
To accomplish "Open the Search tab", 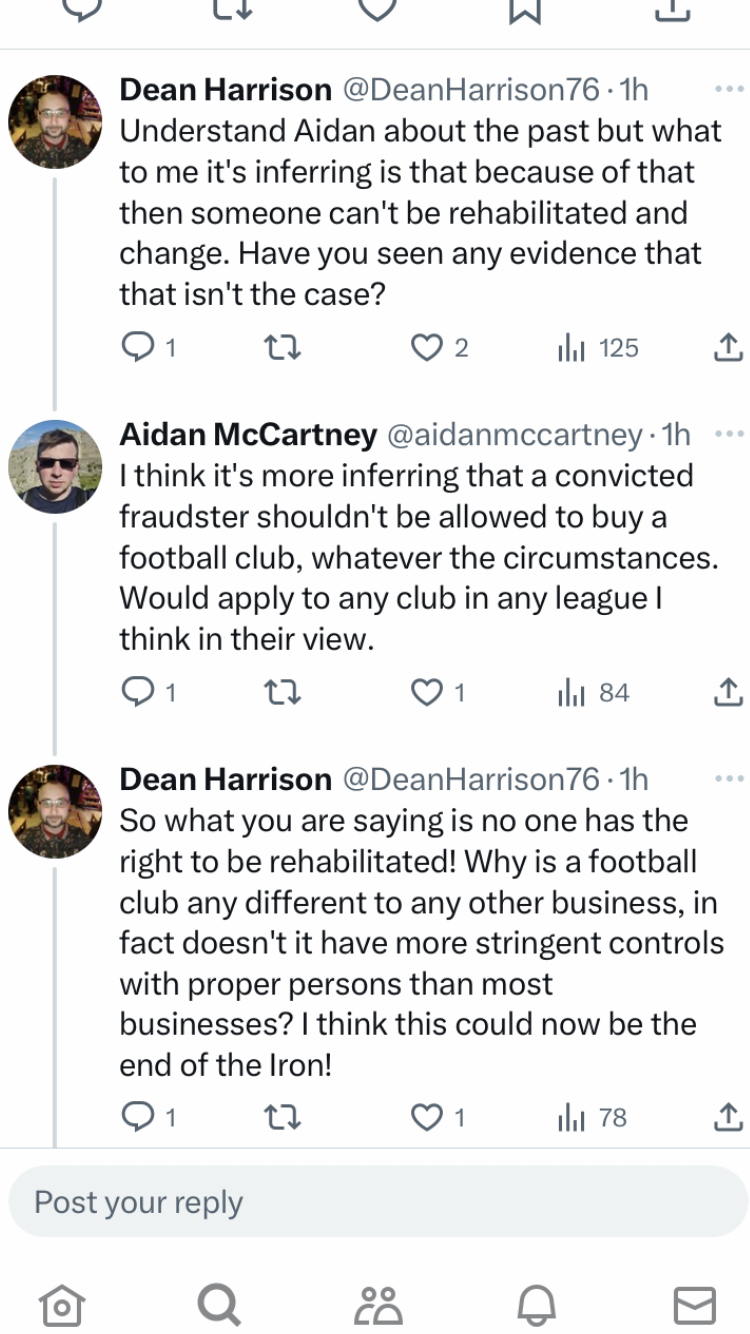I will click(x=218, y=1304).
